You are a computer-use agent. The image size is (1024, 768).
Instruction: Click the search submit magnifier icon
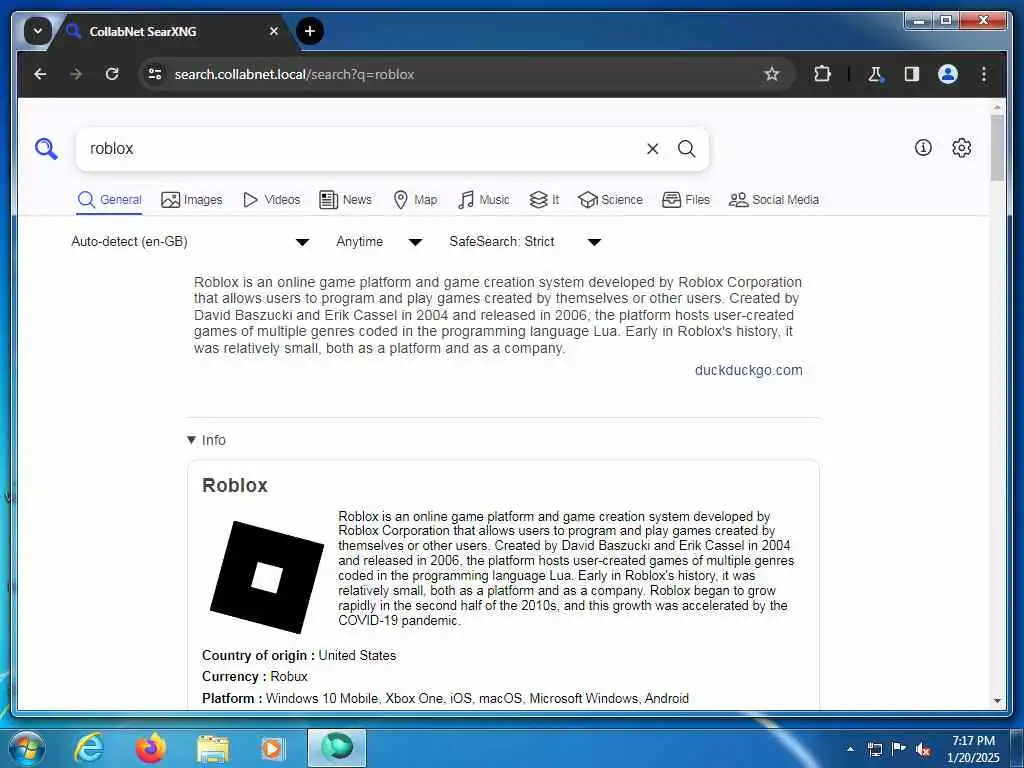(686, 149)
